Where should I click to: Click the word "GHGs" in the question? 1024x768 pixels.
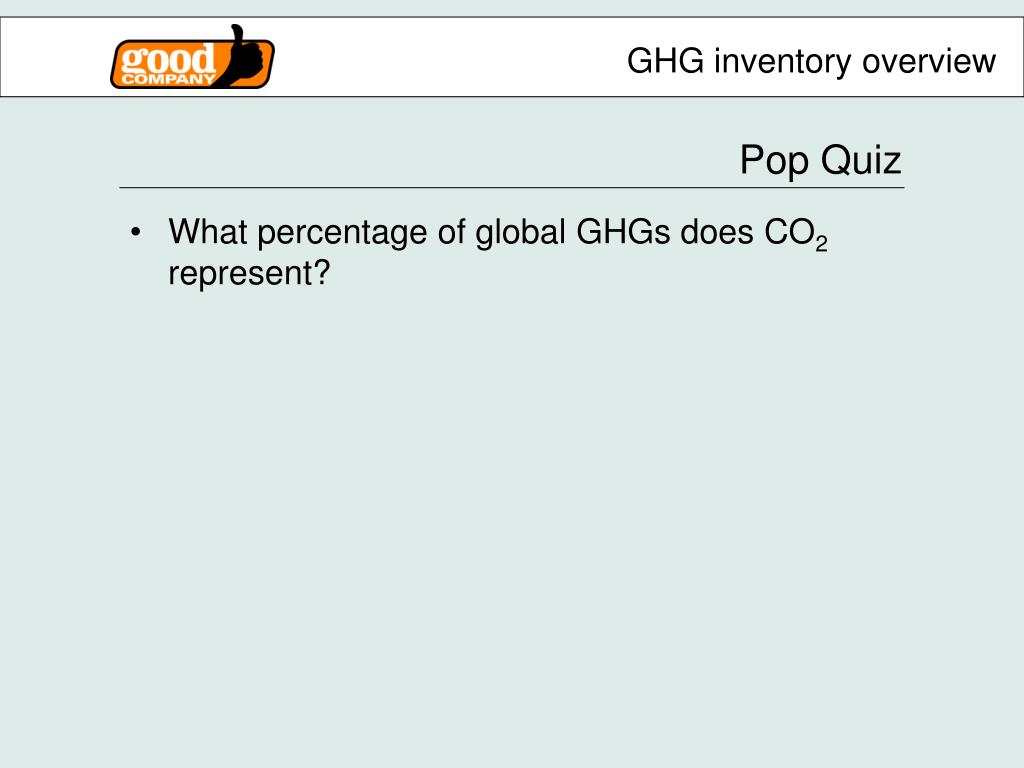pyautogui.click(x=623, y=231)
